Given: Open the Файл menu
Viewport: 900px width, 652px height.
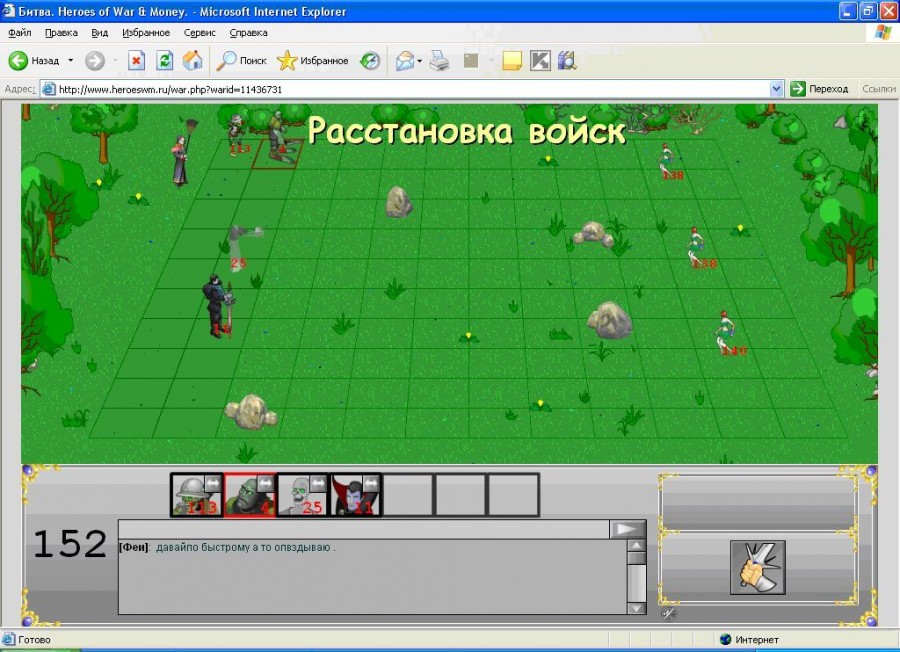Looking at the screenshot, I should click(20, 33).
